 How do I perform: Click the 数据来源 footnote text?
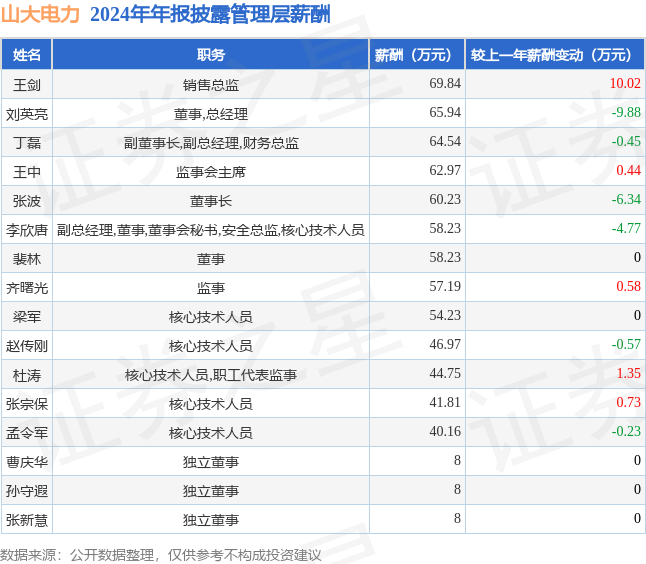click(161, 555)
